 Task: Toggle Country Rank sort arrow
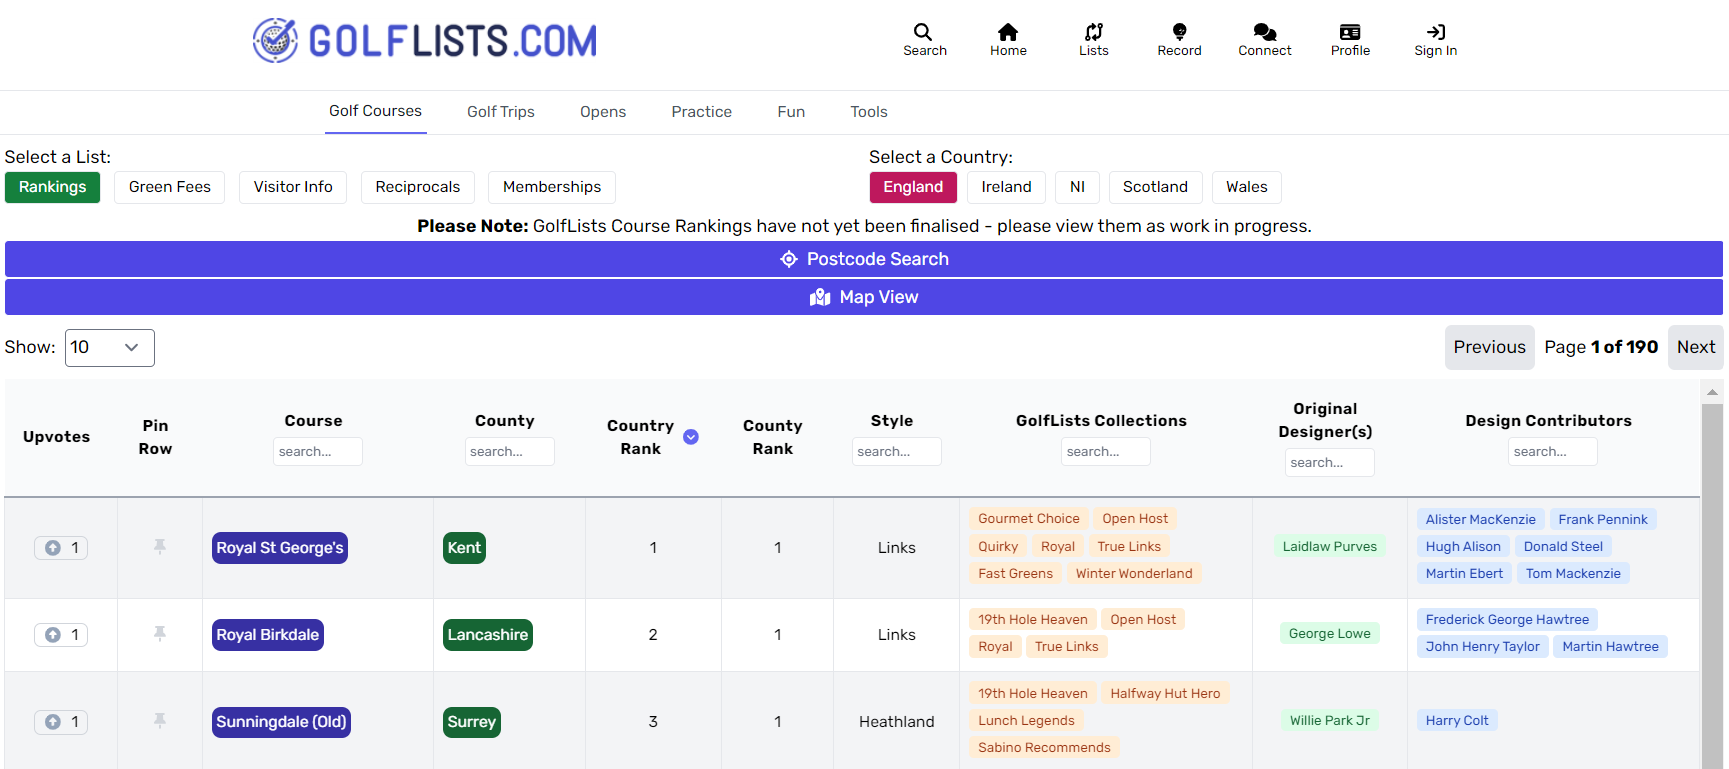pos(691,437)
